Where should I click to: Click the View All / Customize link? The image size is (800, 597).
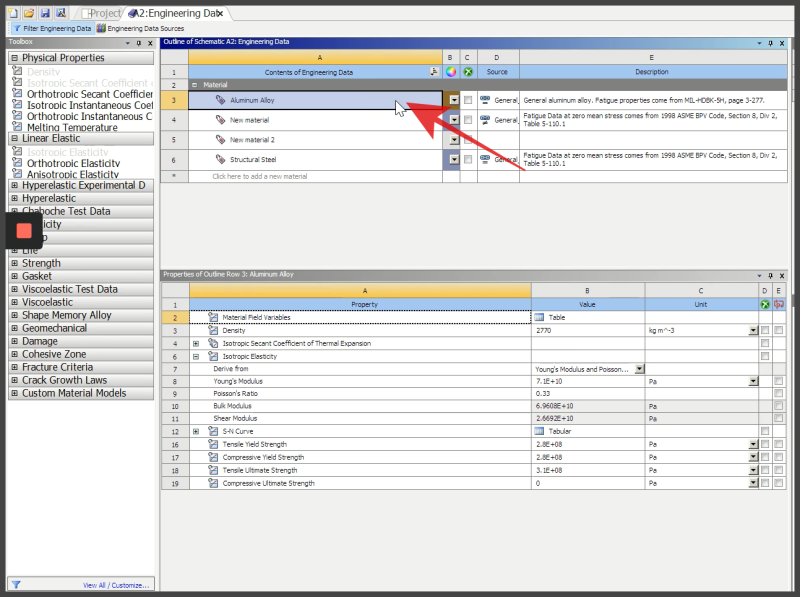(x=116, y=585)
